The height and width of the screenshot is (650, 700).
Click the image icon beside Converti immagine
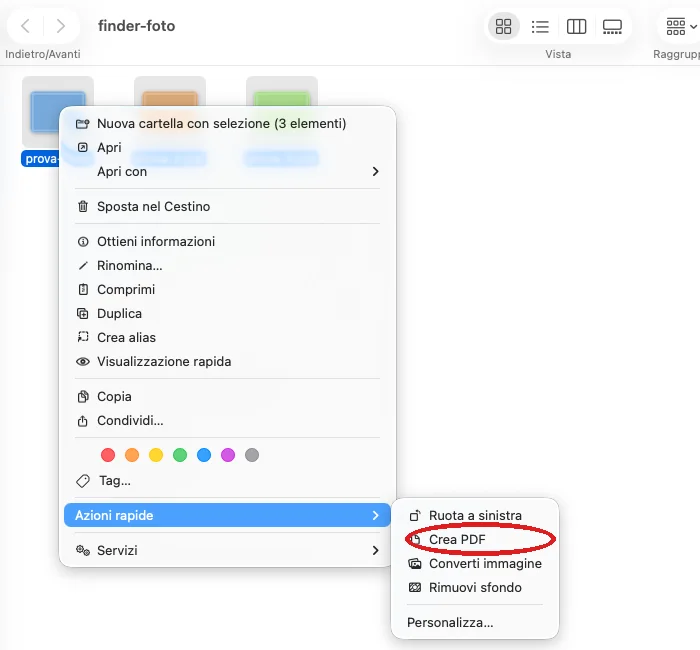[x=415, y=564]
